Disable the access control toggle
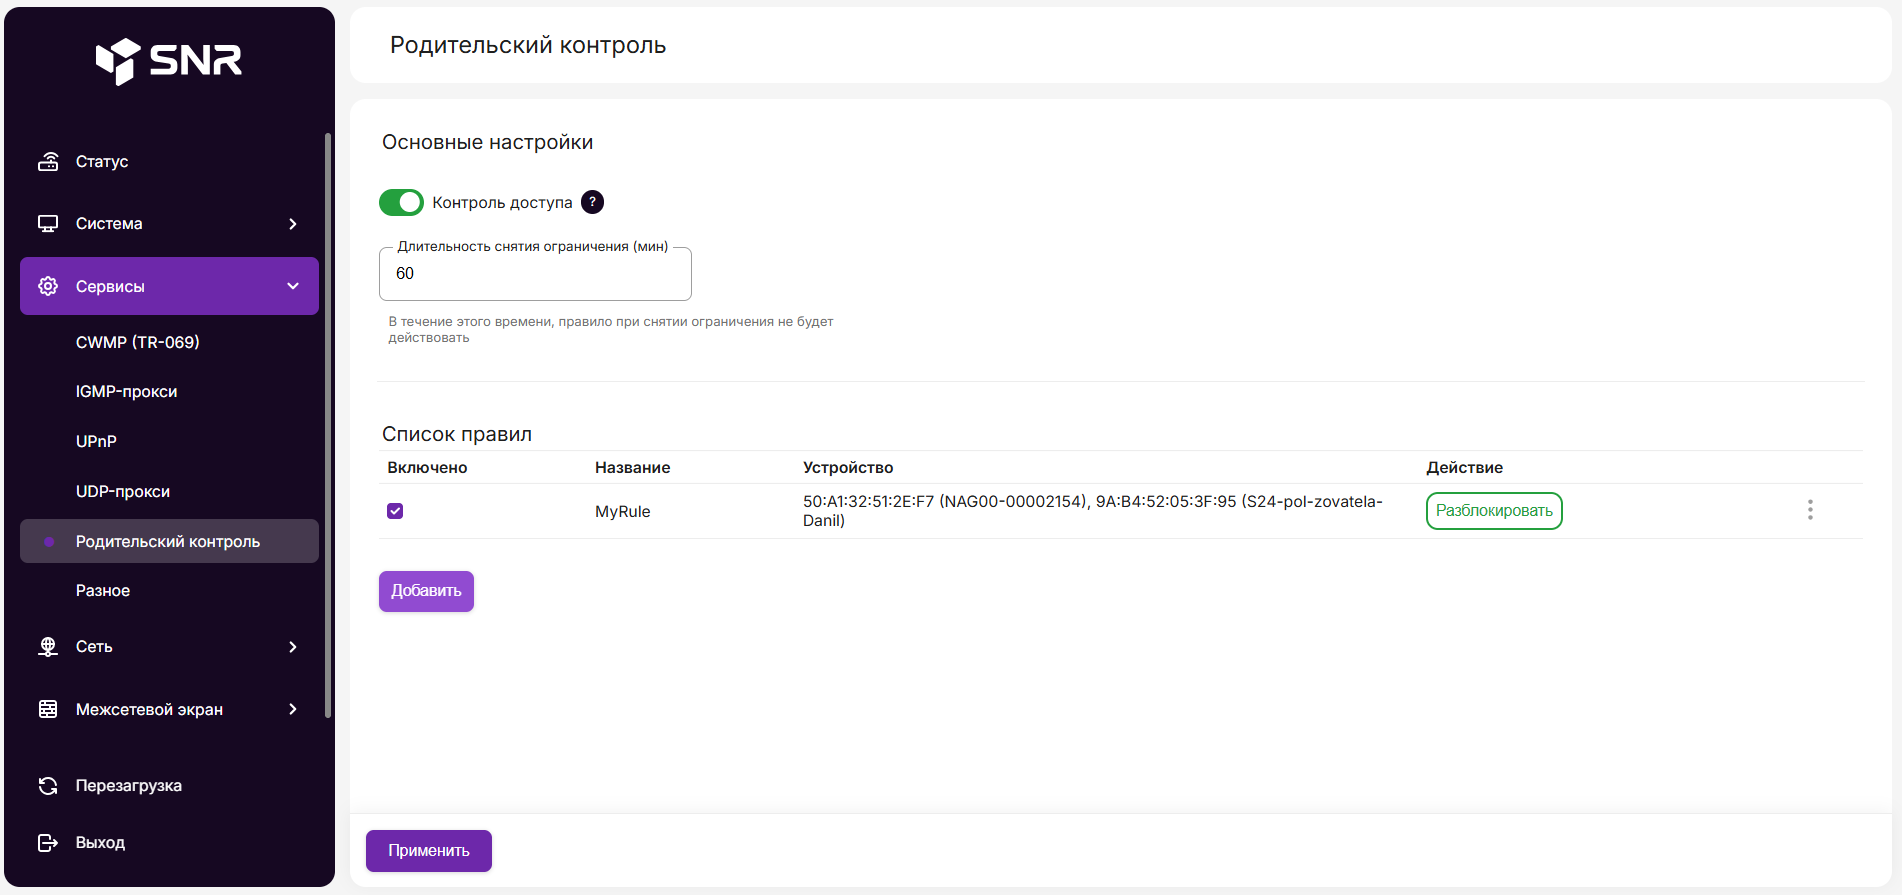Image resolution: width=1902 pixels, height=895 pixels. pyautogui.click(x=401, y=202)
